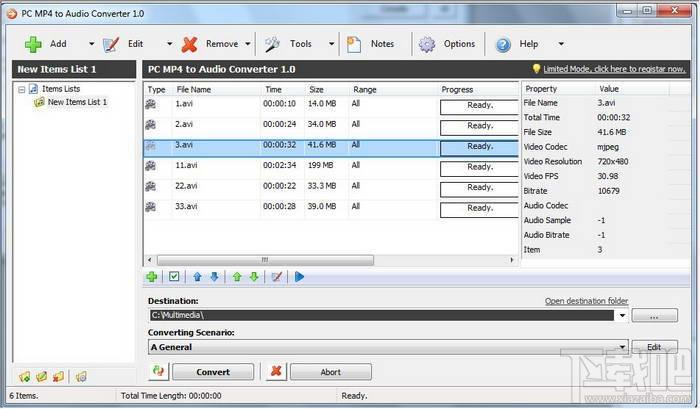
Task: Click the edit items list folder icon
Action: tap(42, 376)
